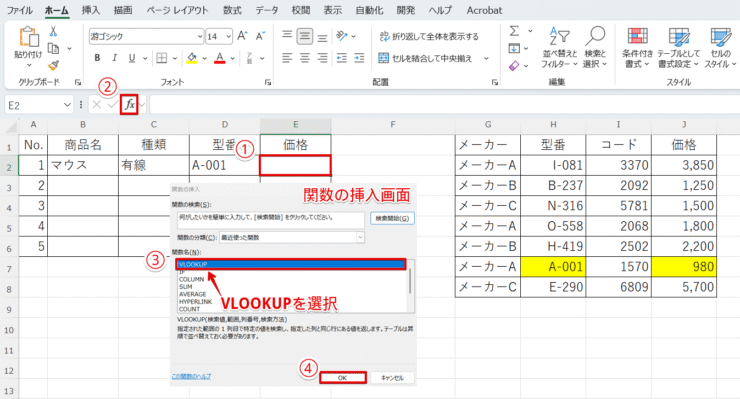Image resolution: width=740 pixels, height=399 pixels.
Task: Increase font size with large A icon
Action: point(242,36)
